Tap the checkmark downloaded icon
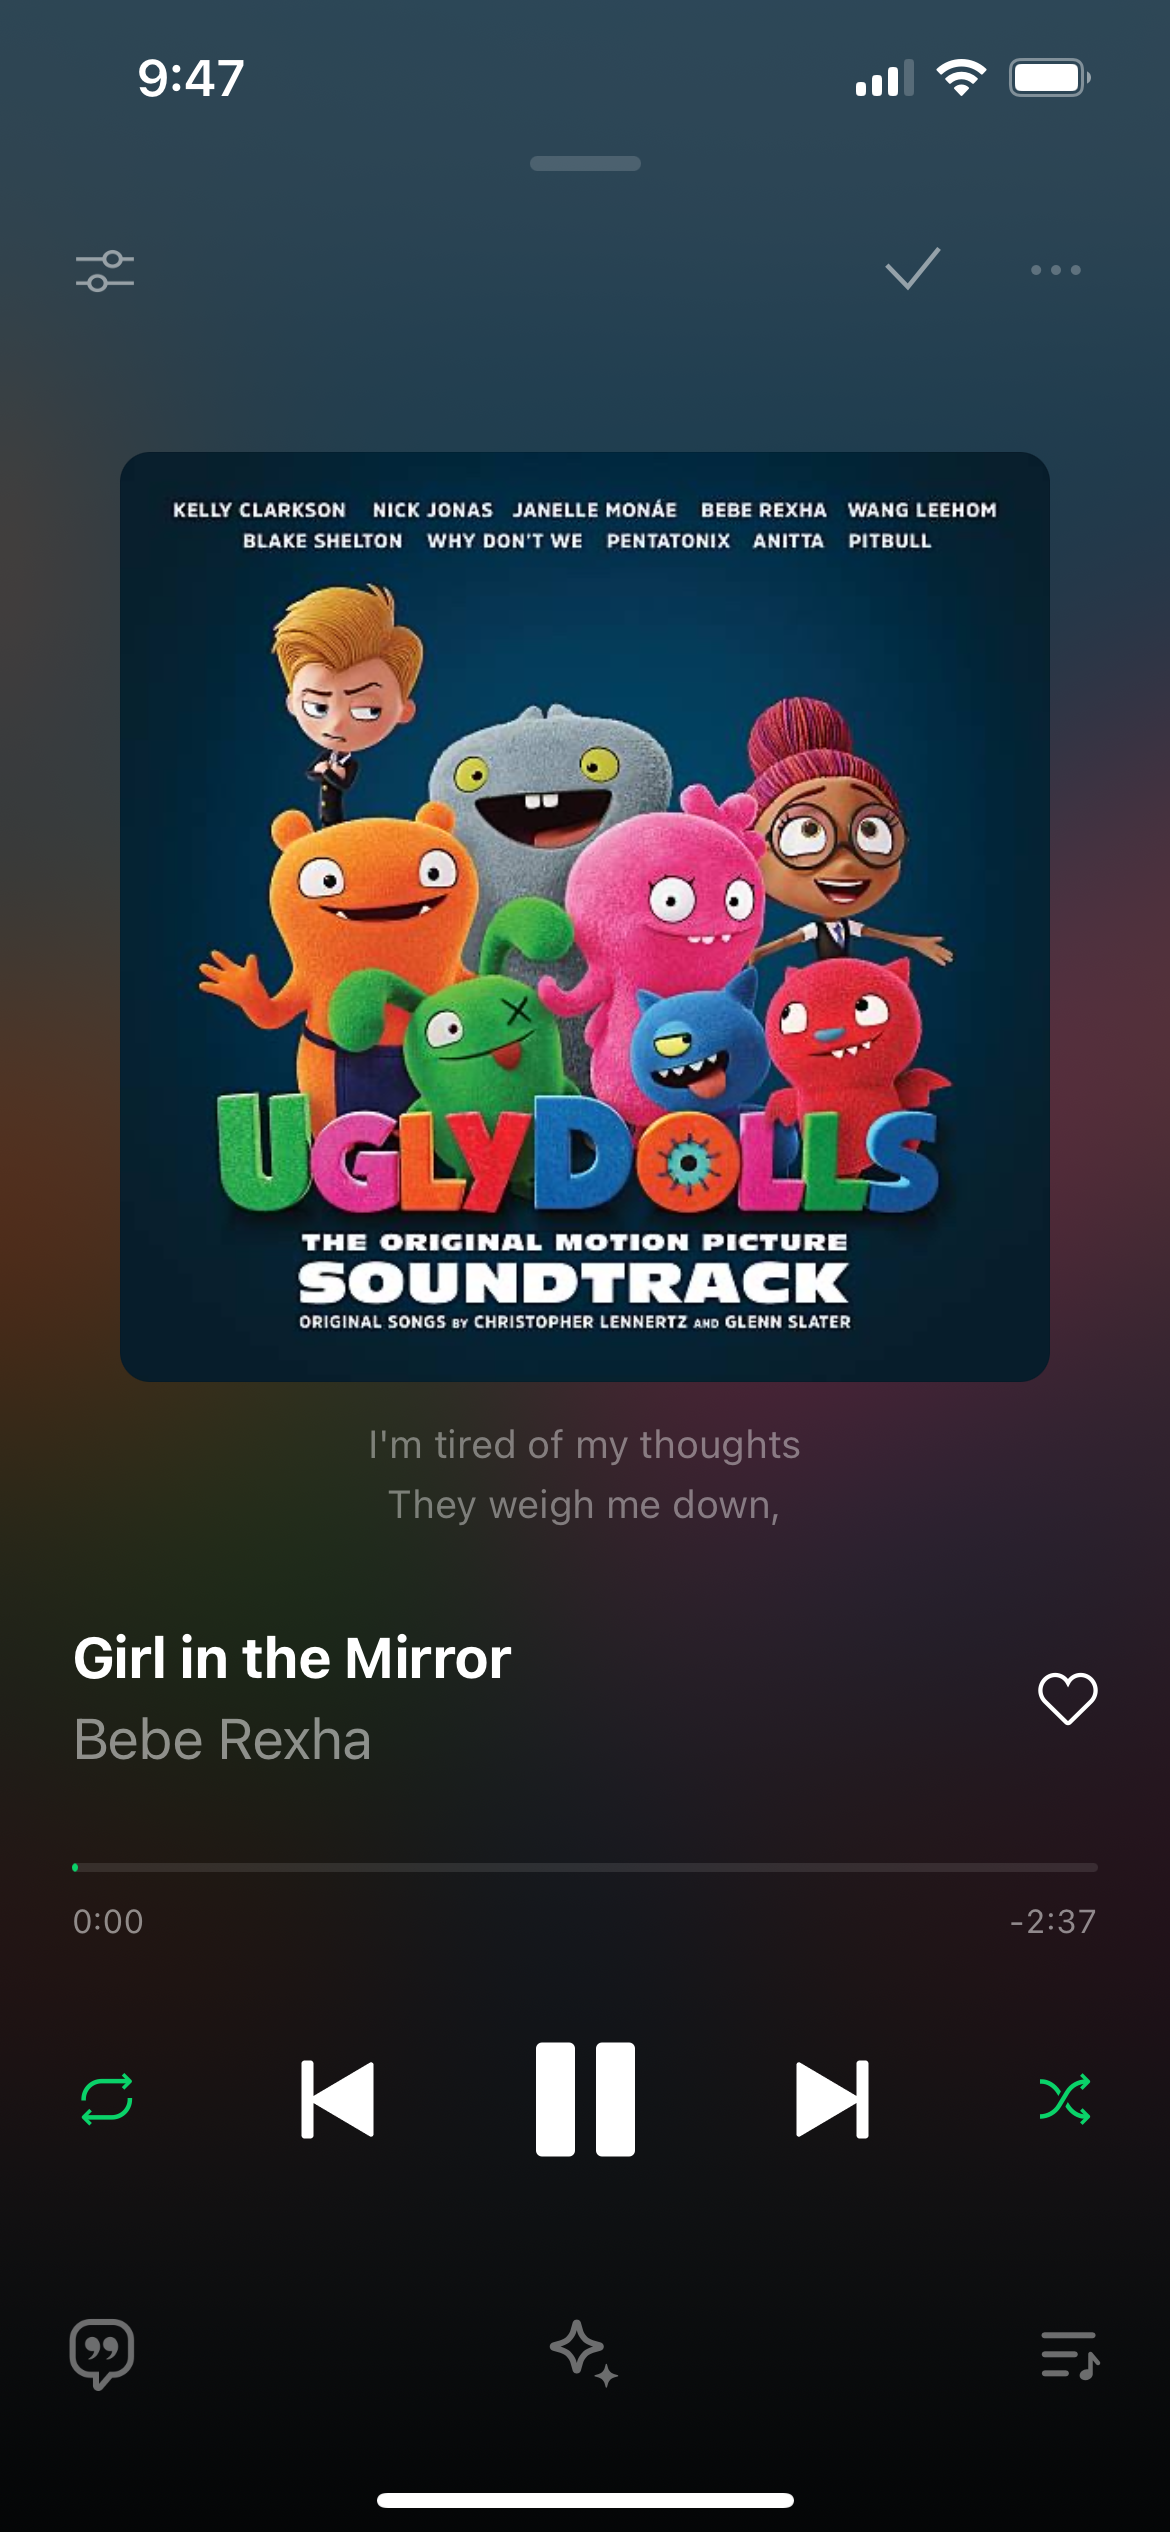Image resolution: width=1170 pixels, height=2532 pixels. click(x=912, y=268)
